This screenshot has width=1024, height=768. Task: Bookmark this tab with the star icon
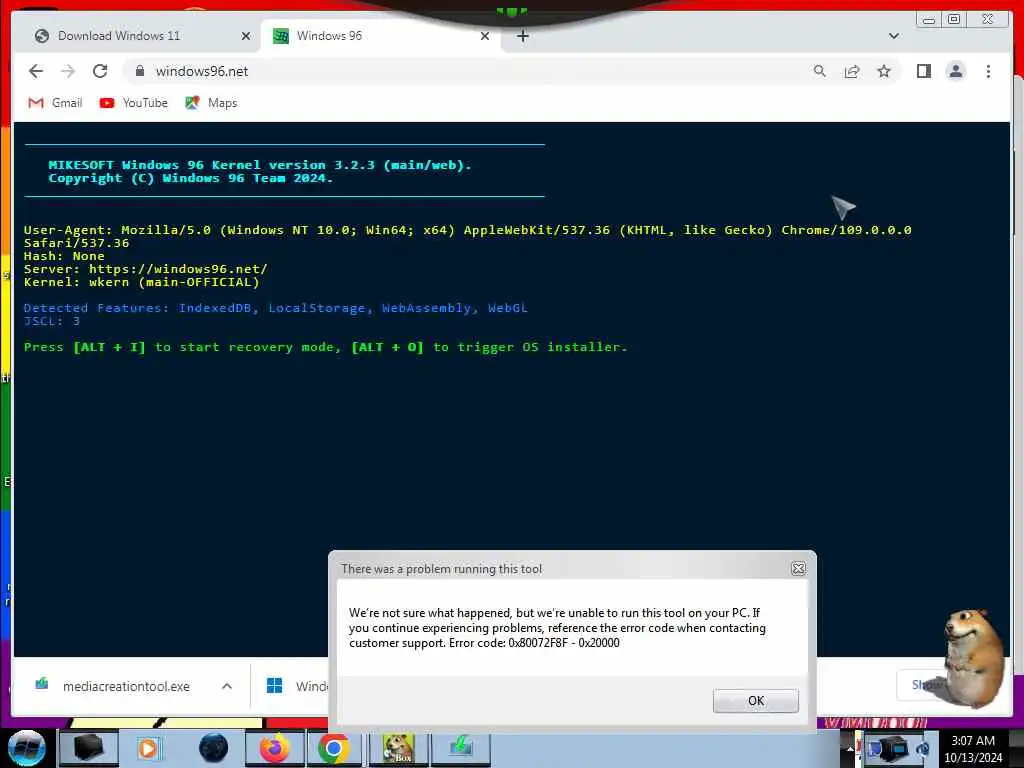(884, 71)
